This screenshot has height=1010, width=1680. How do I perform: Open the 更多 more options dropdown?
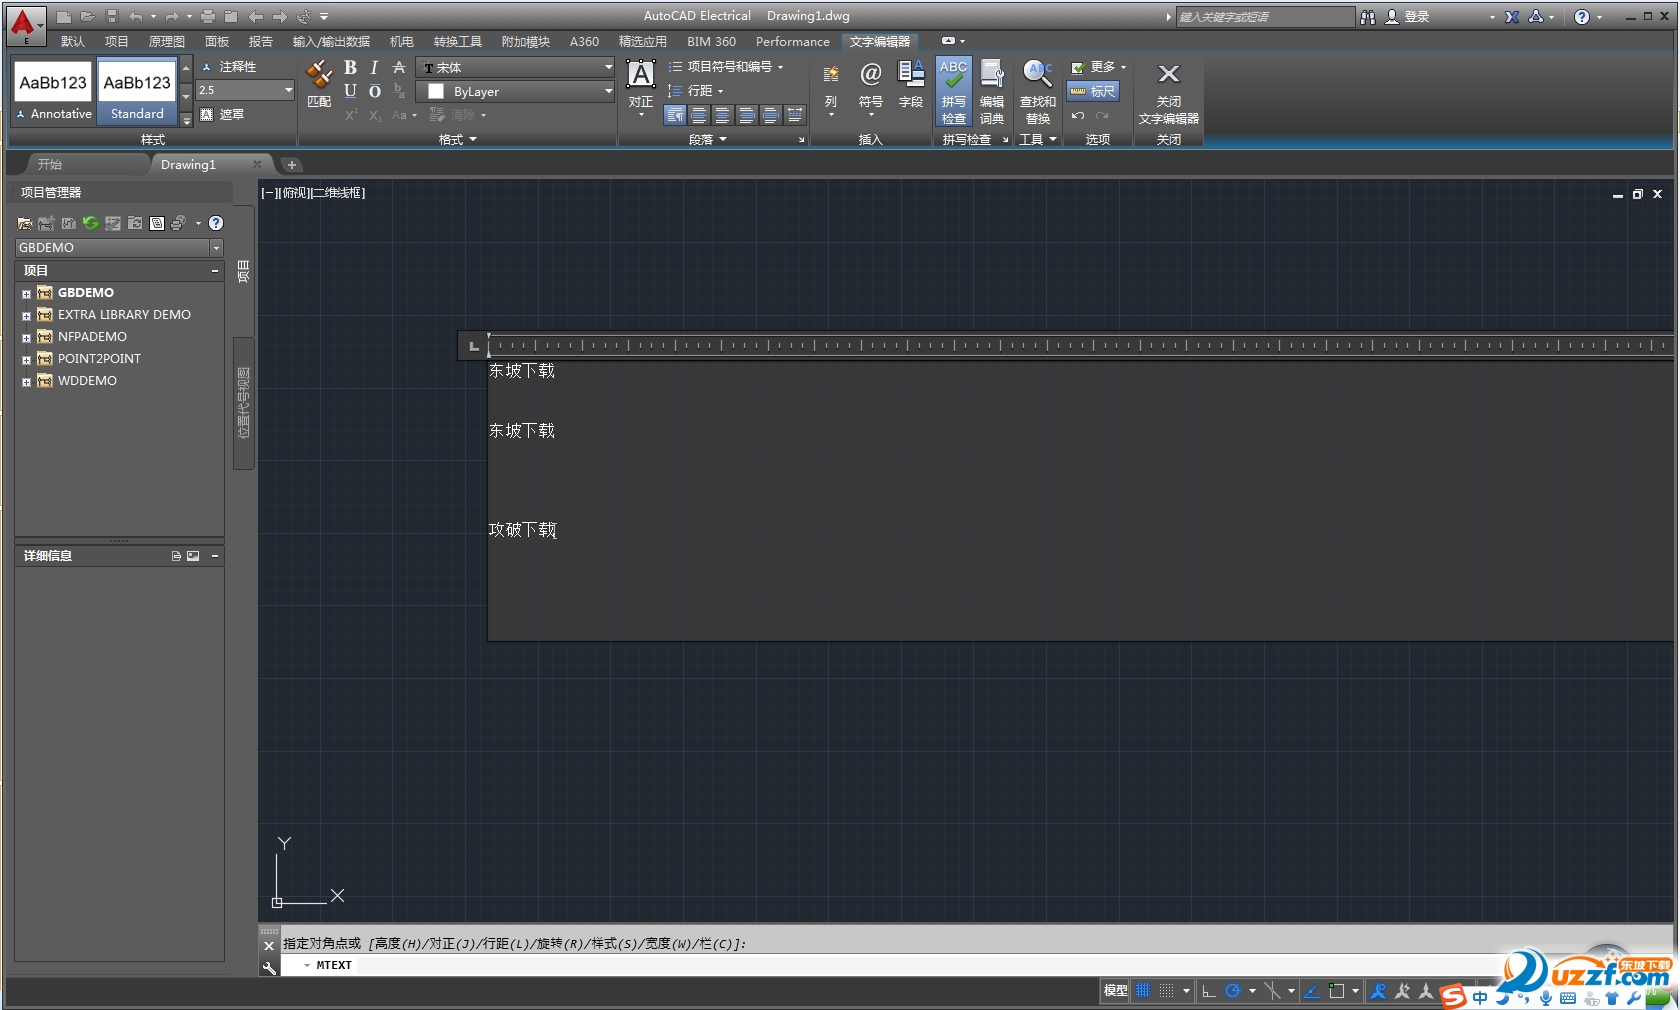[1098, 67]
